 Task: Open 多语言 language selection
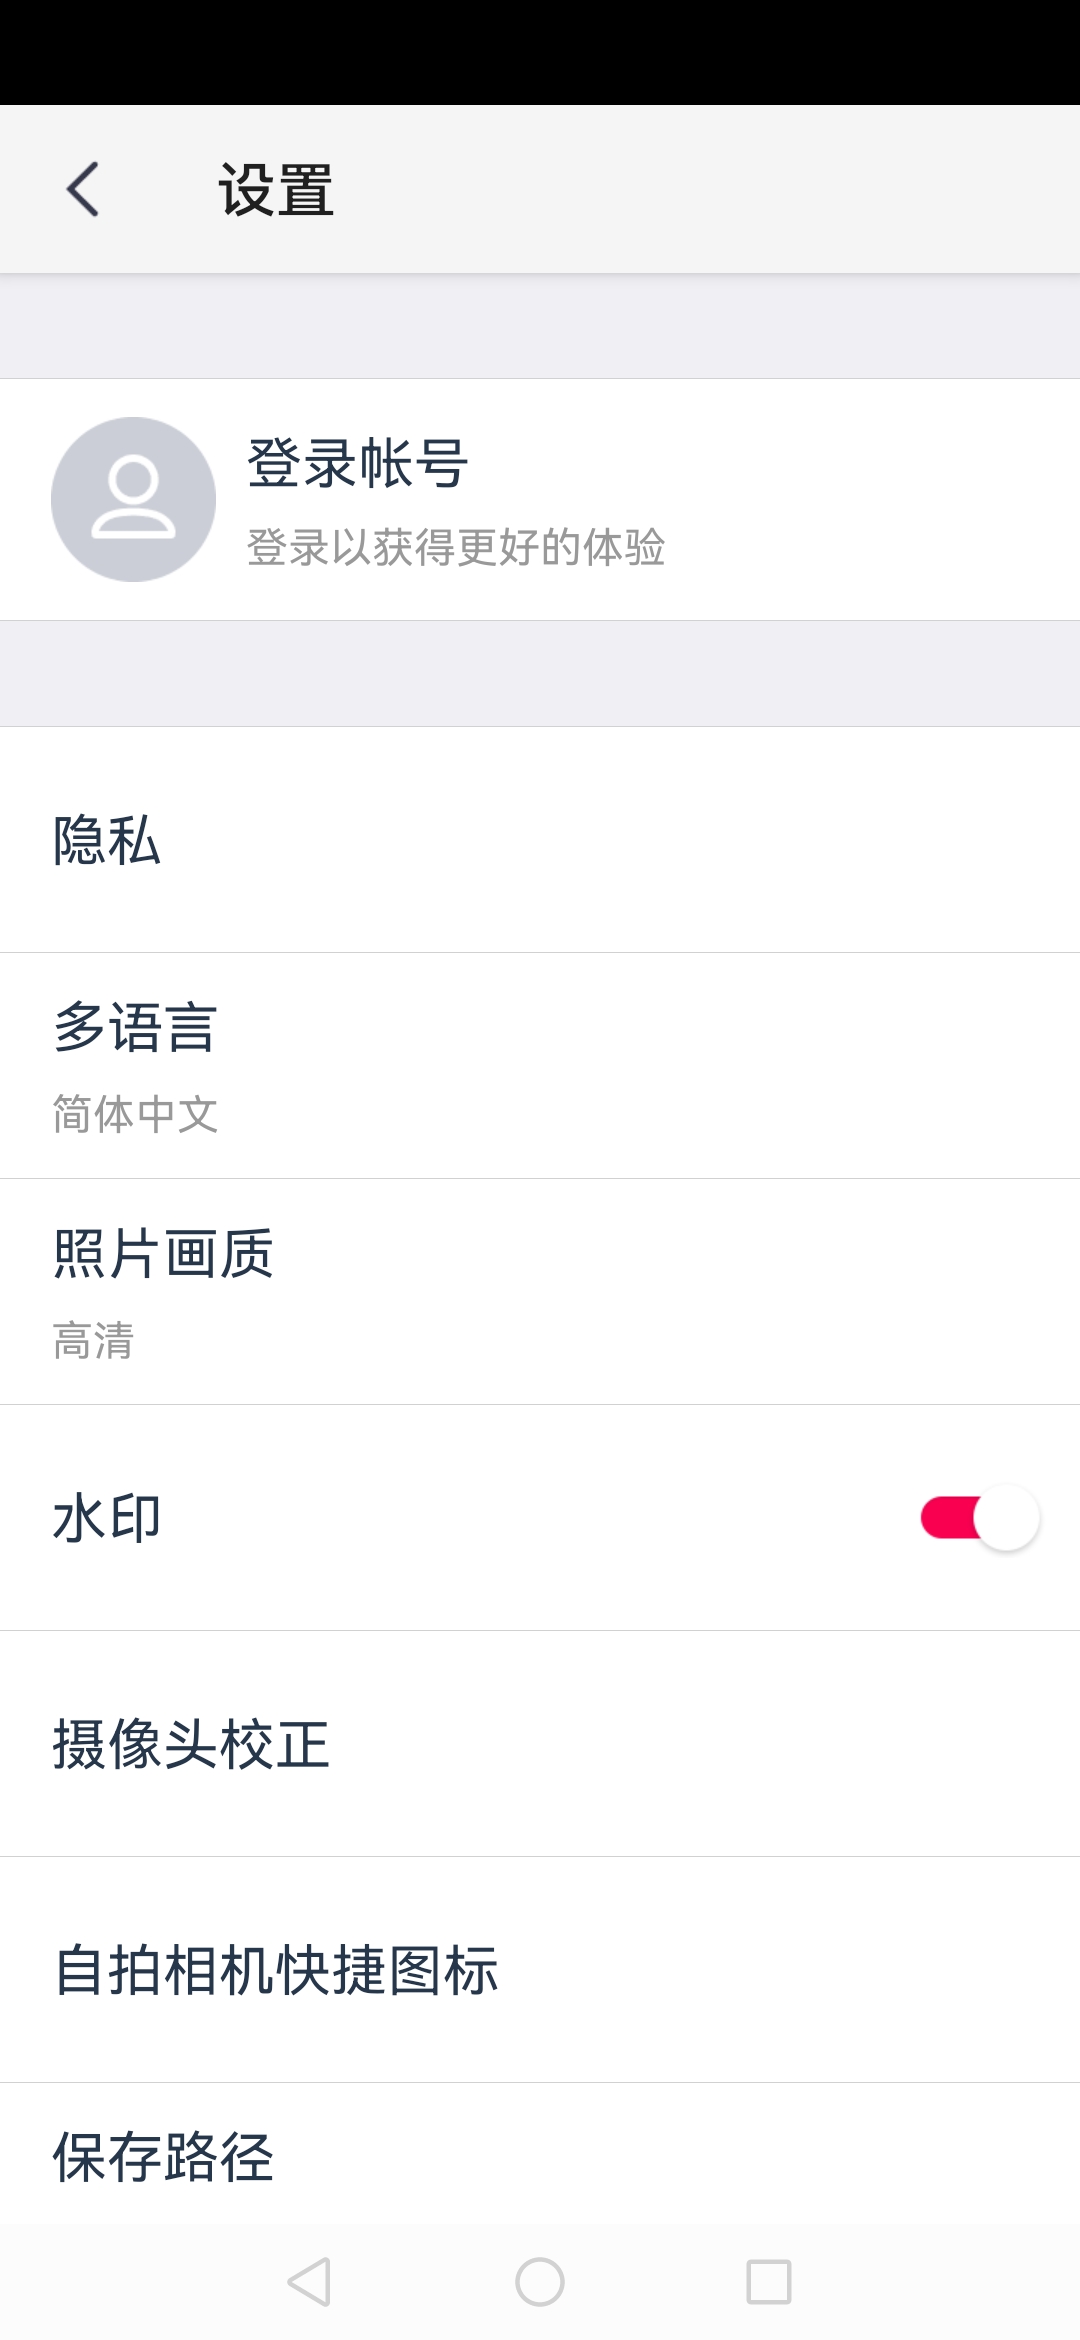540,1066
